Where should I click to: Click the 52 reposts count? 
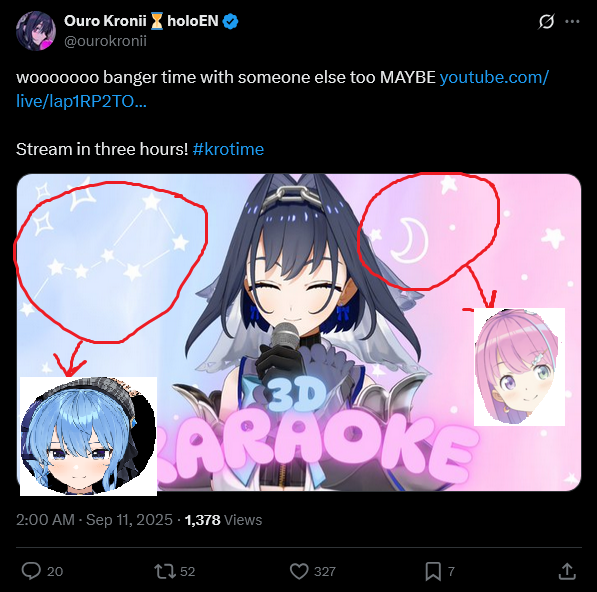pos(187,571)
